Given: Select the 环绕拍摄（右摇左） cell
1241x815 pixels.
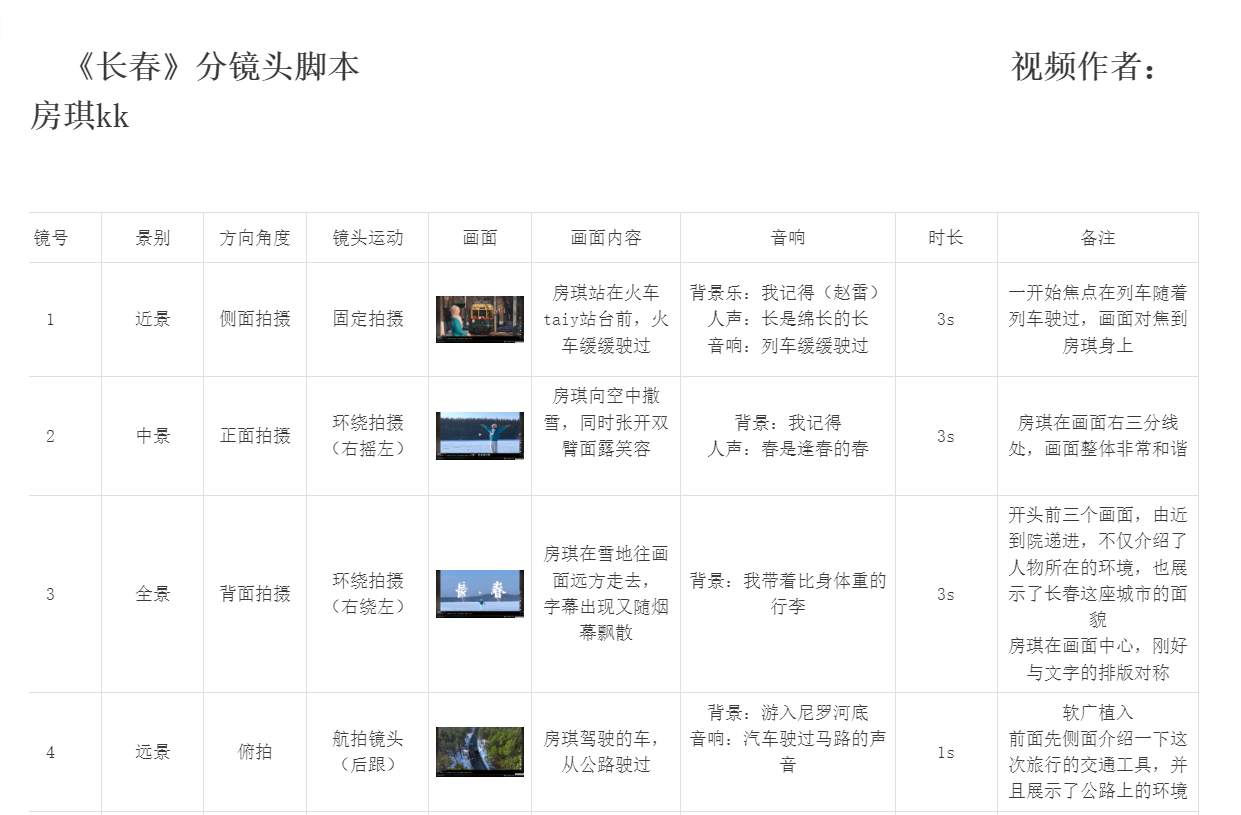Looking at the screenshot, I should (x=368, y=436).
